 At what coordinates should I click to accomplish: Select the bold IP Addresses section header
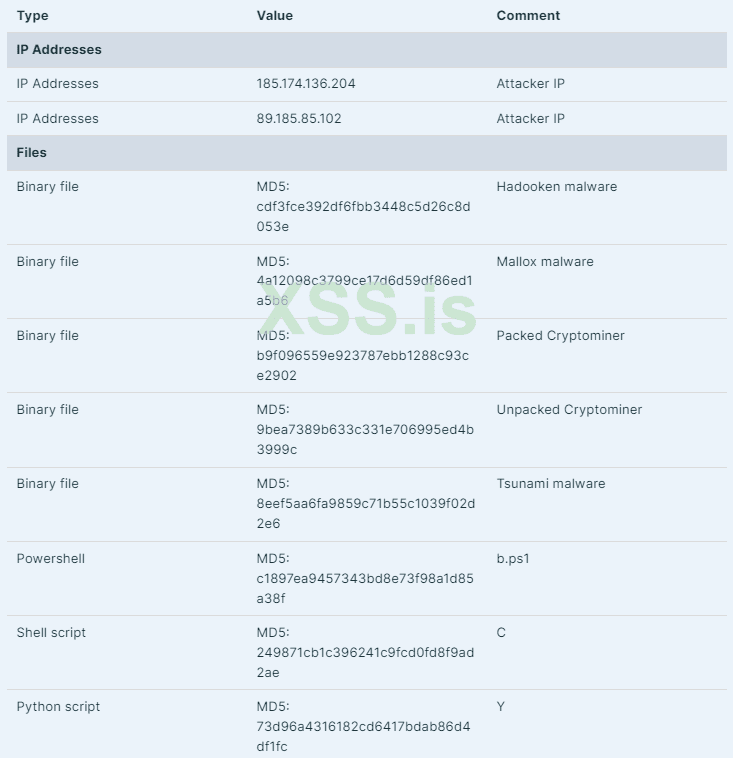(59, 50)
